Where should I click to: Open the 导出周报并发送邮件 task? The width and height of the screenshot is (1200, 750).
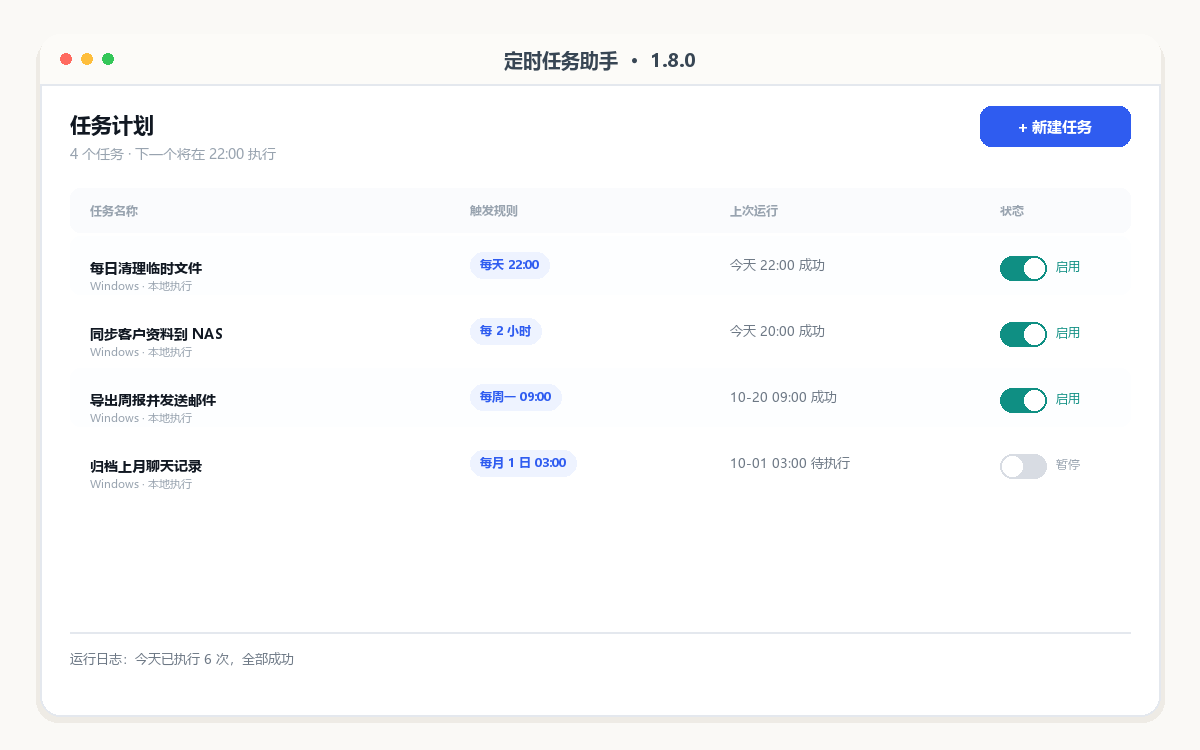[153, 400]
